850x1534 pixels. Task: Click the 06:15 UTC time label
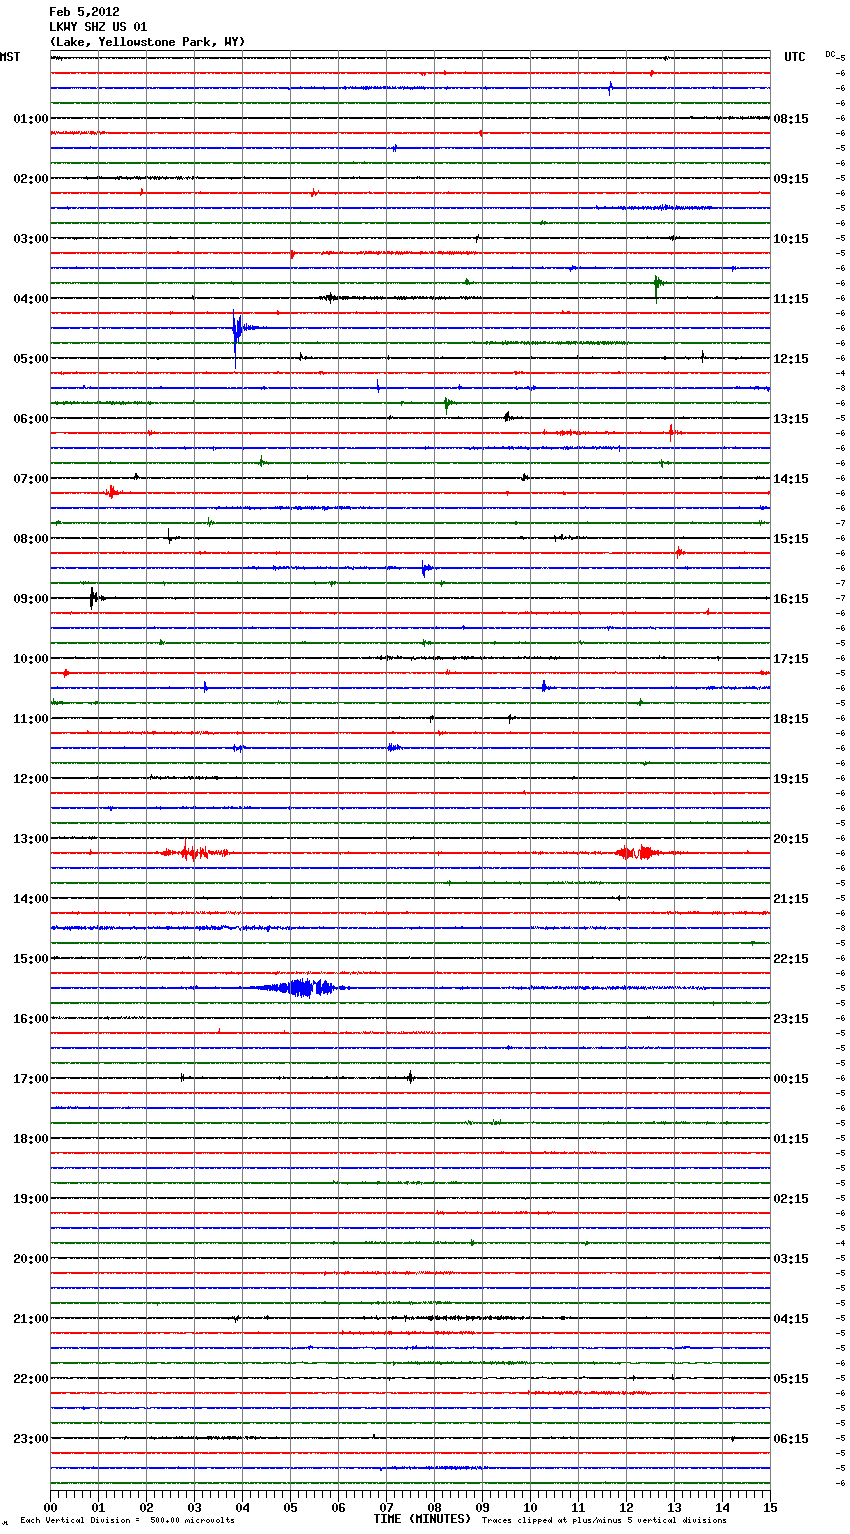click(x=791, y=1439)
